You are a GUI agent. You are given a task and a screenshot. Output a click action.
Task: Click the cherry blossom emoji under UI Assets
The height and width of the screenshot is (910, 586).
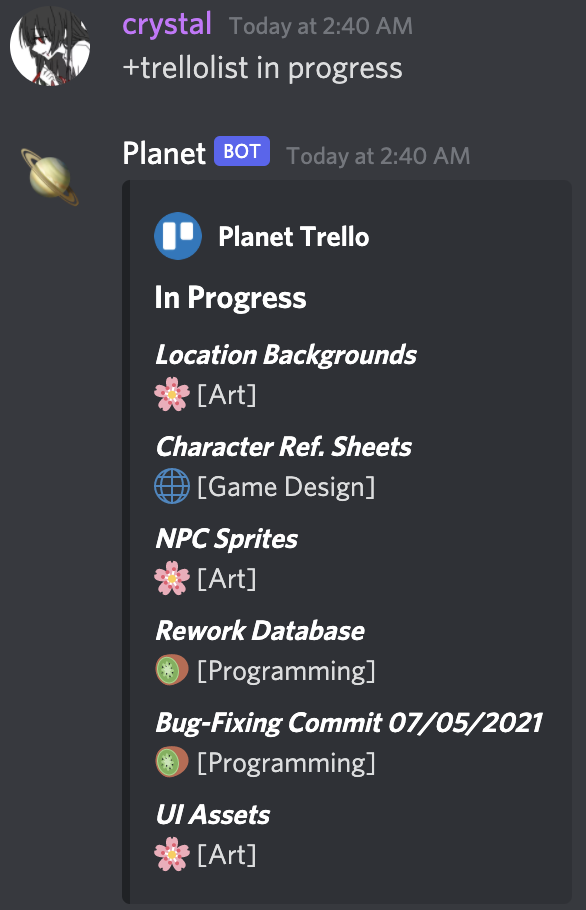172,856
